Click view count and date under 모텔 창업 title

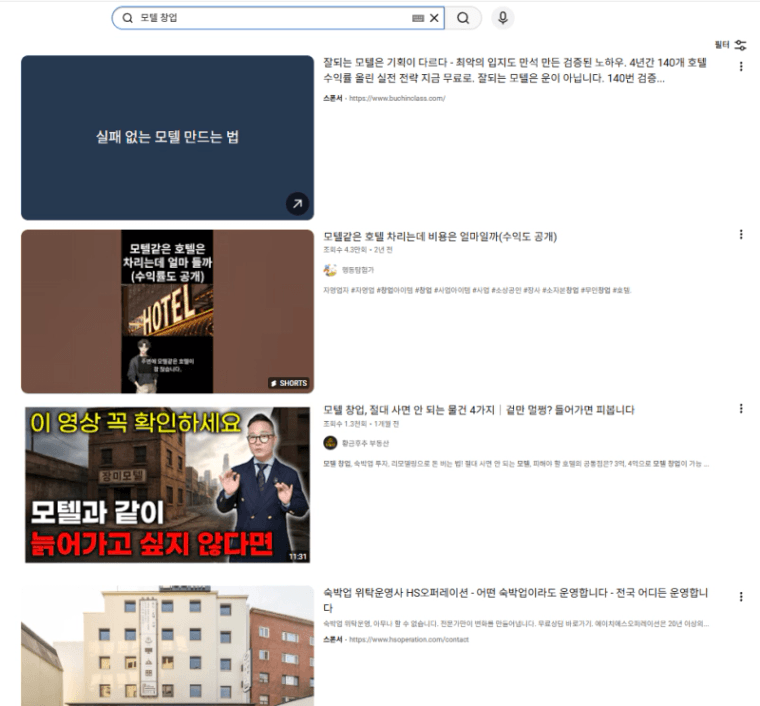click(361, 424)
